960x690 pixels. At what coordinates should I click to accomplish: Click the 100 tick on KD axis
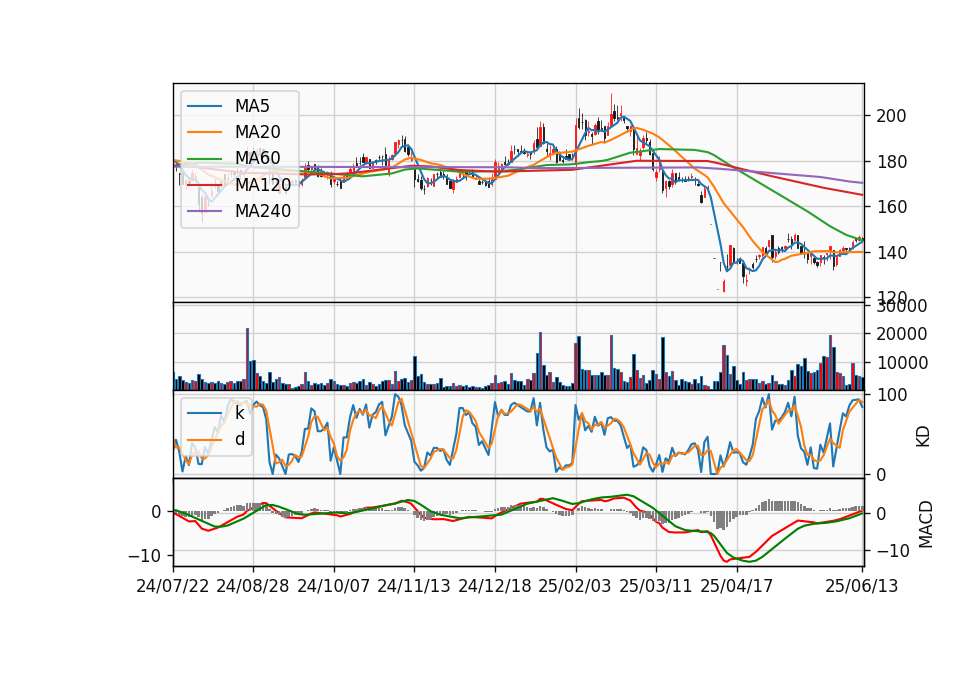click(891, 395)
